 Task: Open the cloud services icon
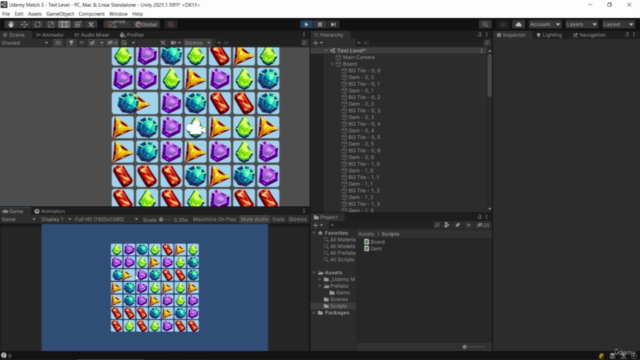click(518, 24)
